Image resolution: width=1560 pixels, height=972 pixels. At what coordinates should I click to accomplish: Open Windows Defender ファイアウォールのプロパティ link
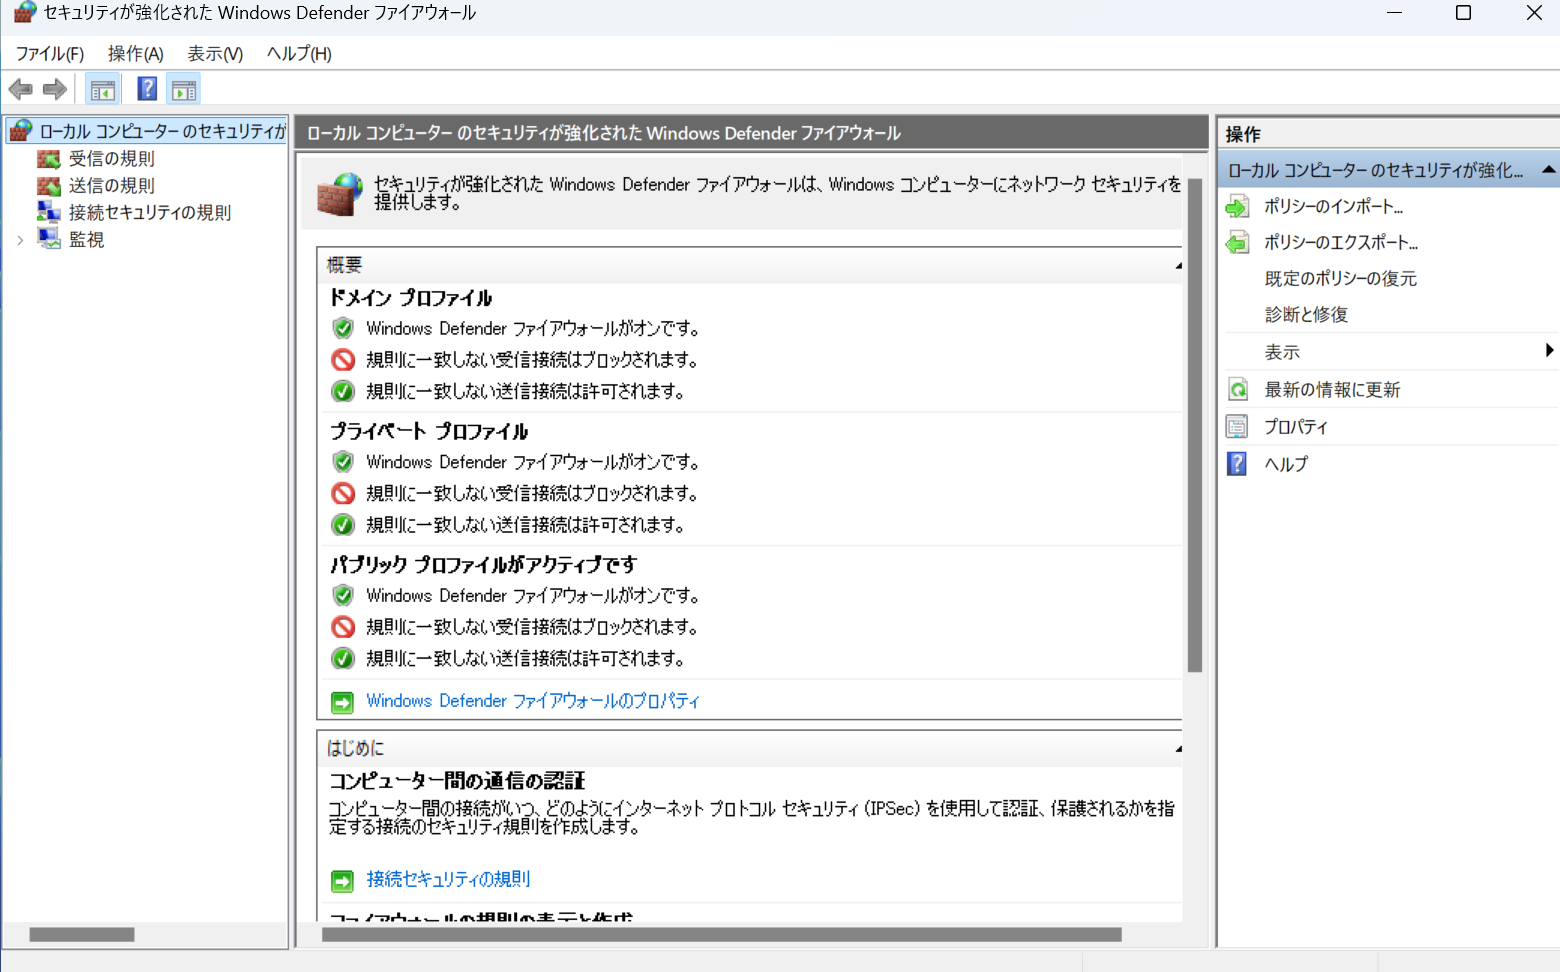click(533, 700)
